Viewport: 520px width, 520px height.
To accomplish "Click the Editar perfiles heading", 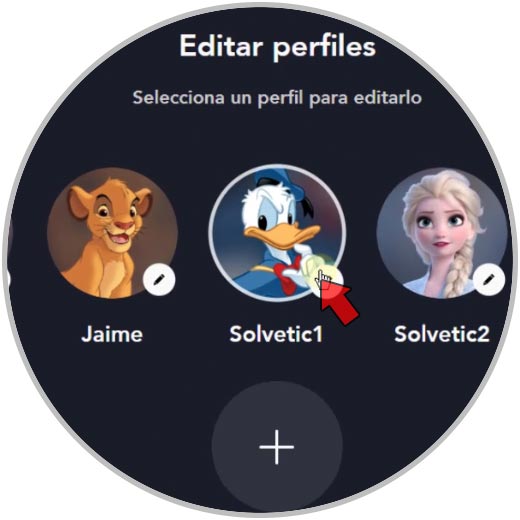I will [277, 46].
